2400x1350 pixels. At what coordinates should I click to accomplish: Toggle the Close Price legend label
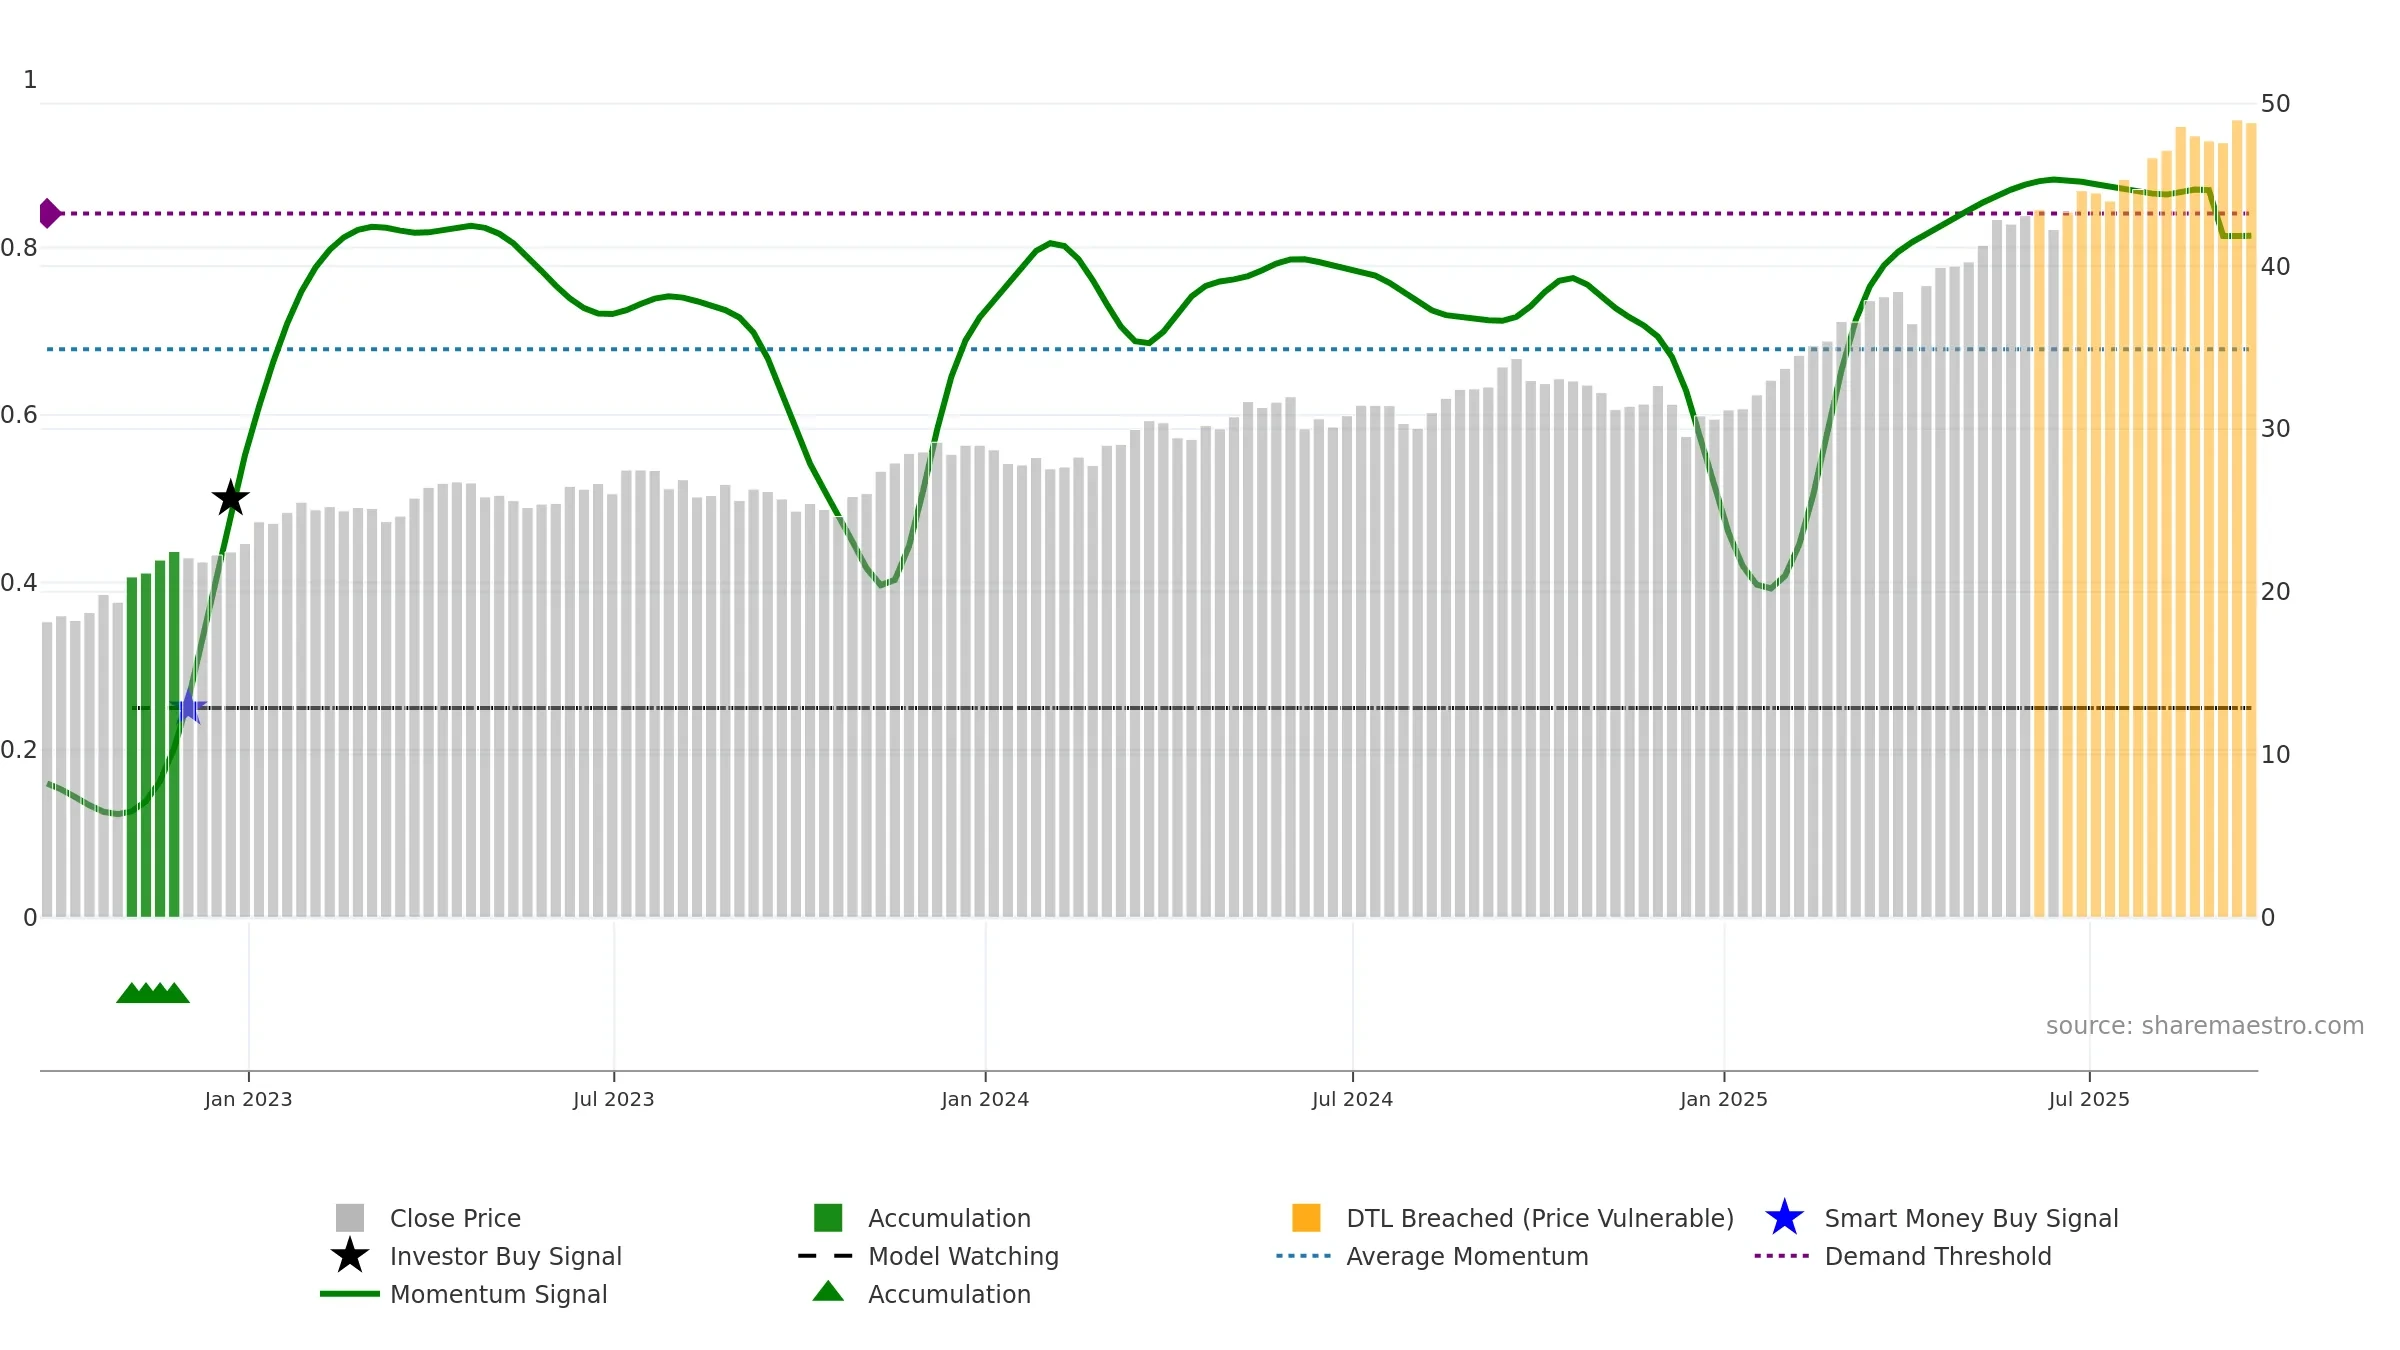(455, 1218)
